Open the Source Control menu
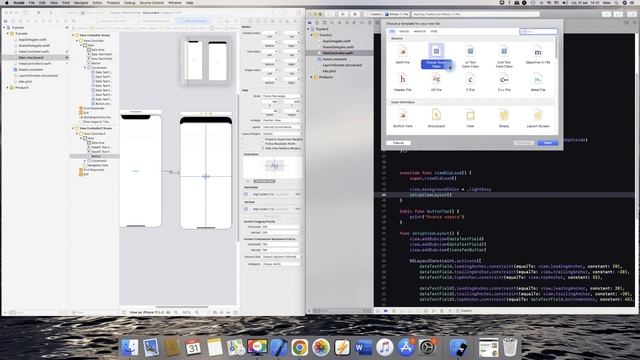The height and width of the screenshot is (360, 640). pyautogui.click(x=151, y=3)
